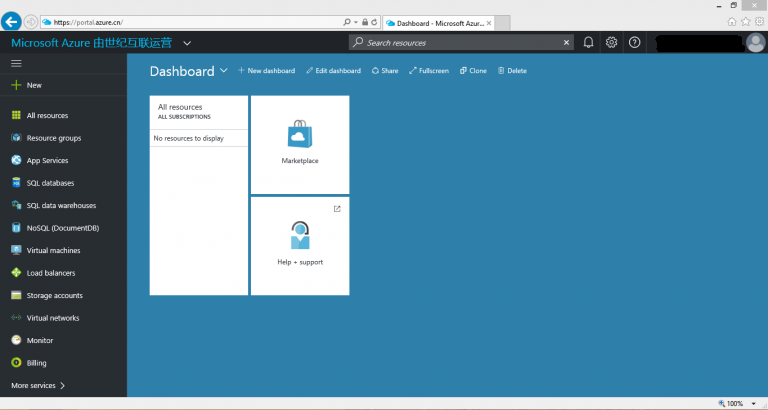This screenshot has height=410, width=768.
Task: Open the Help + support tile
Action: [x=300, y=246]
